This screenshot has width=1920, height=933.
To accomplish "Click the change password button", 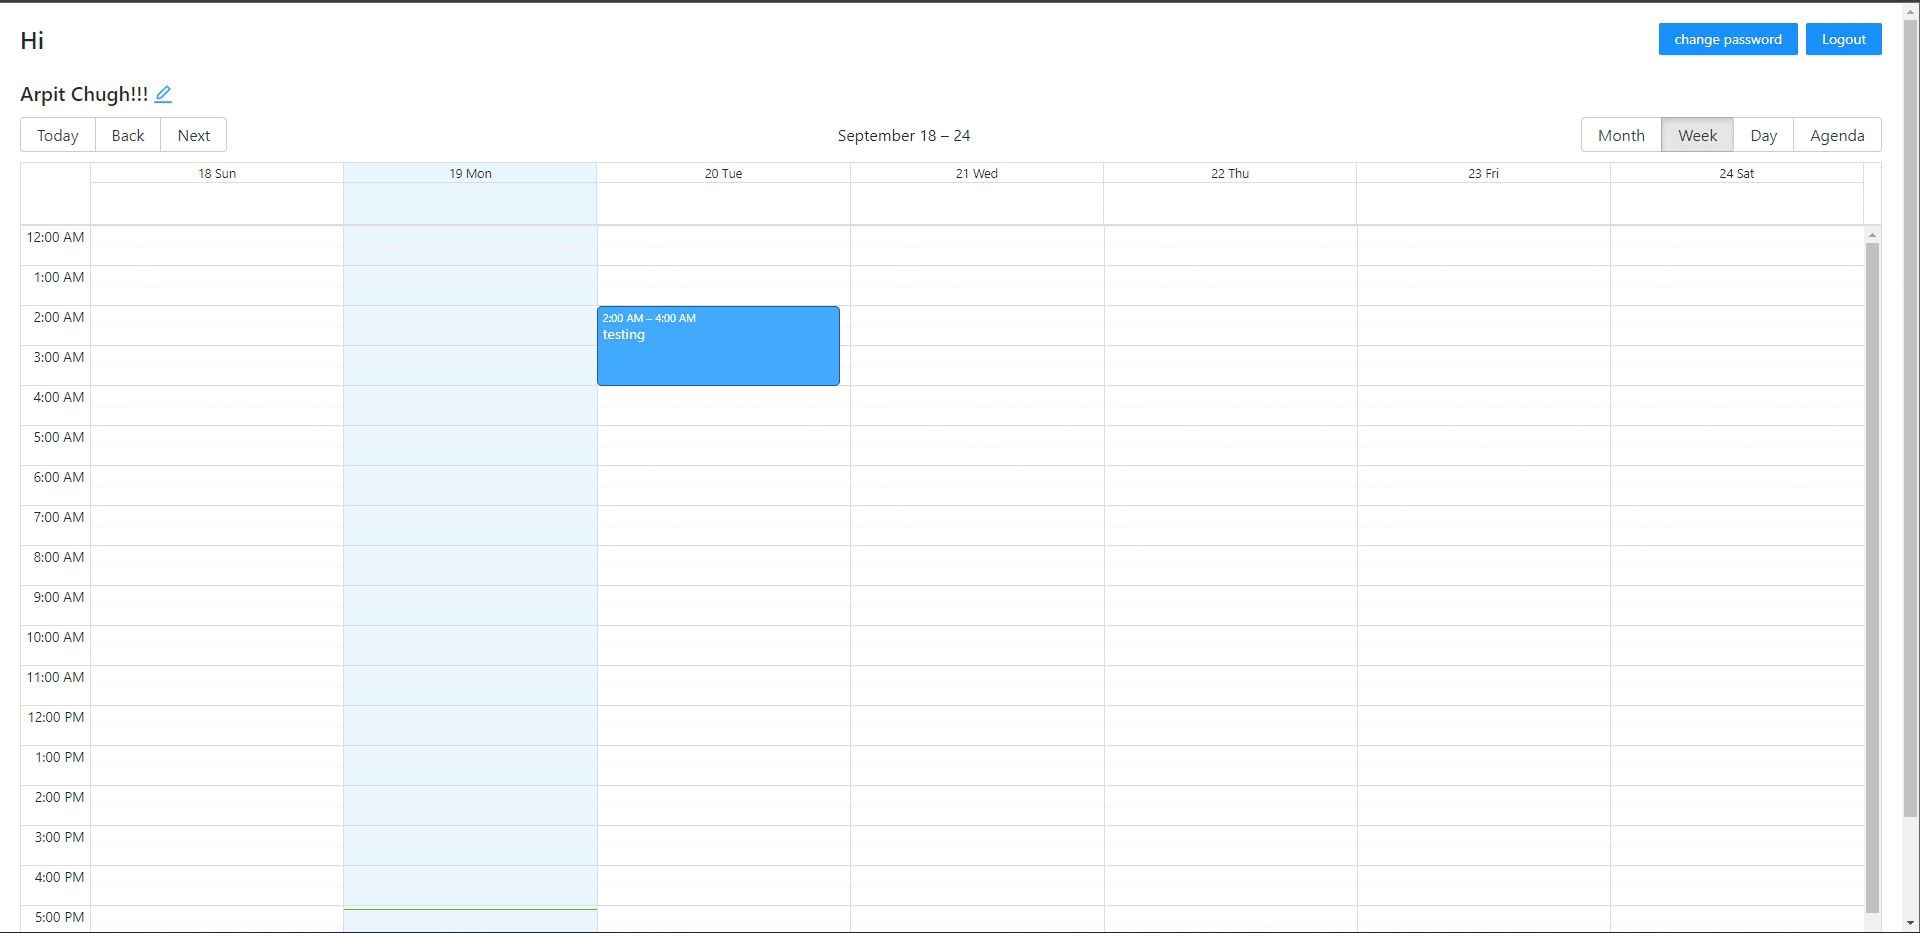I will tap(1728, 39).
